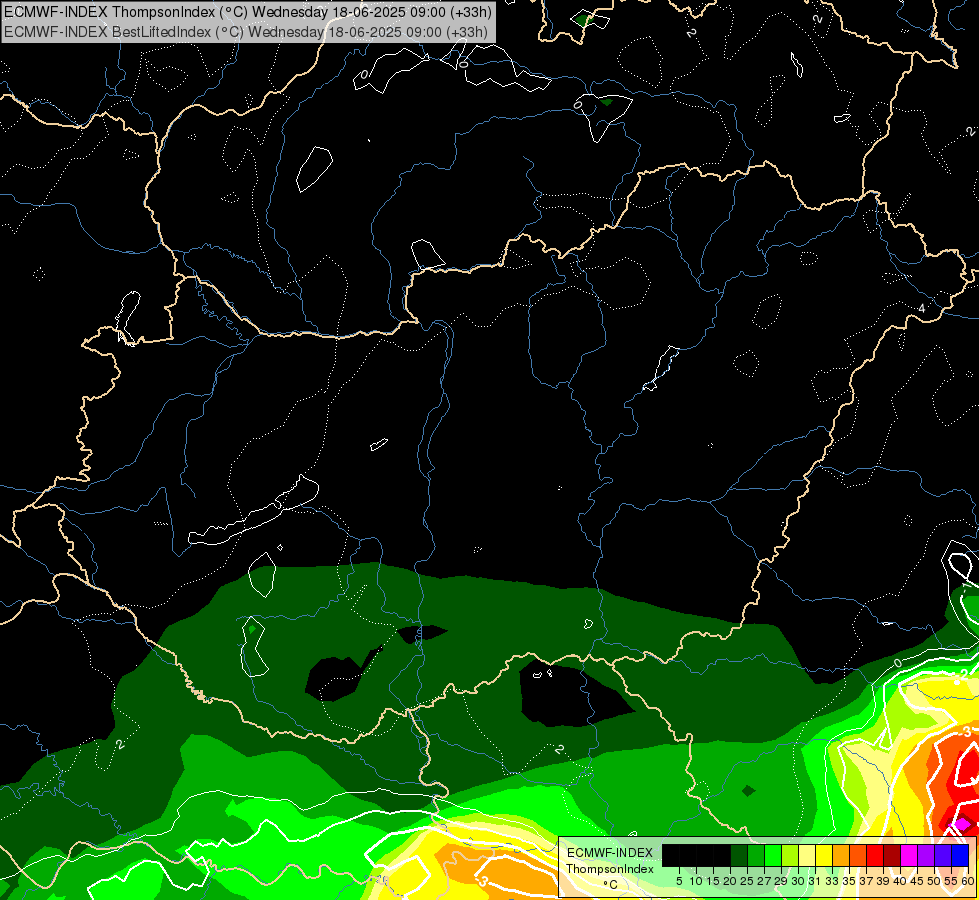979x900 pixels.
Task: Click the bright yellow 31-33 legend swatch
Action: point(824,856)
